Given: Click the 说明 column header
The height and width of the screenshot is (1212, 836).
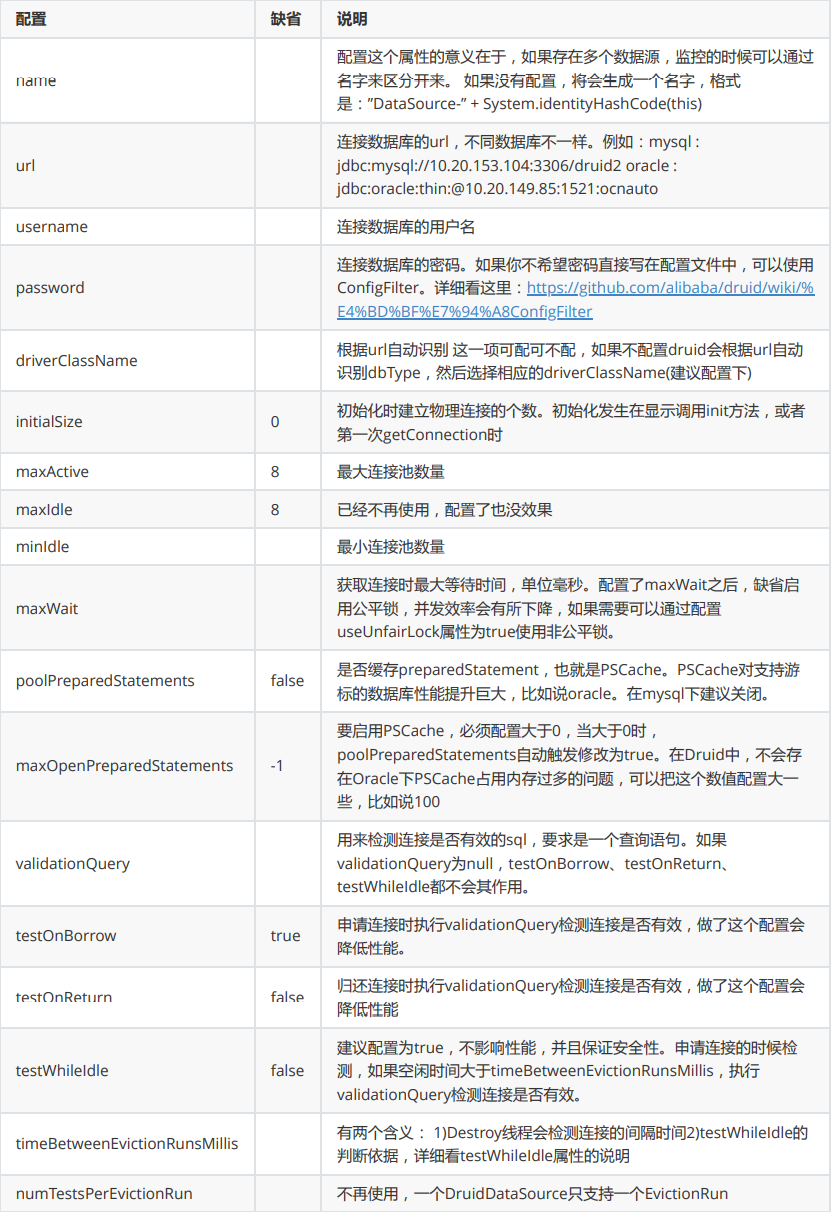Looking at the screenshot, I should point(352,19).
